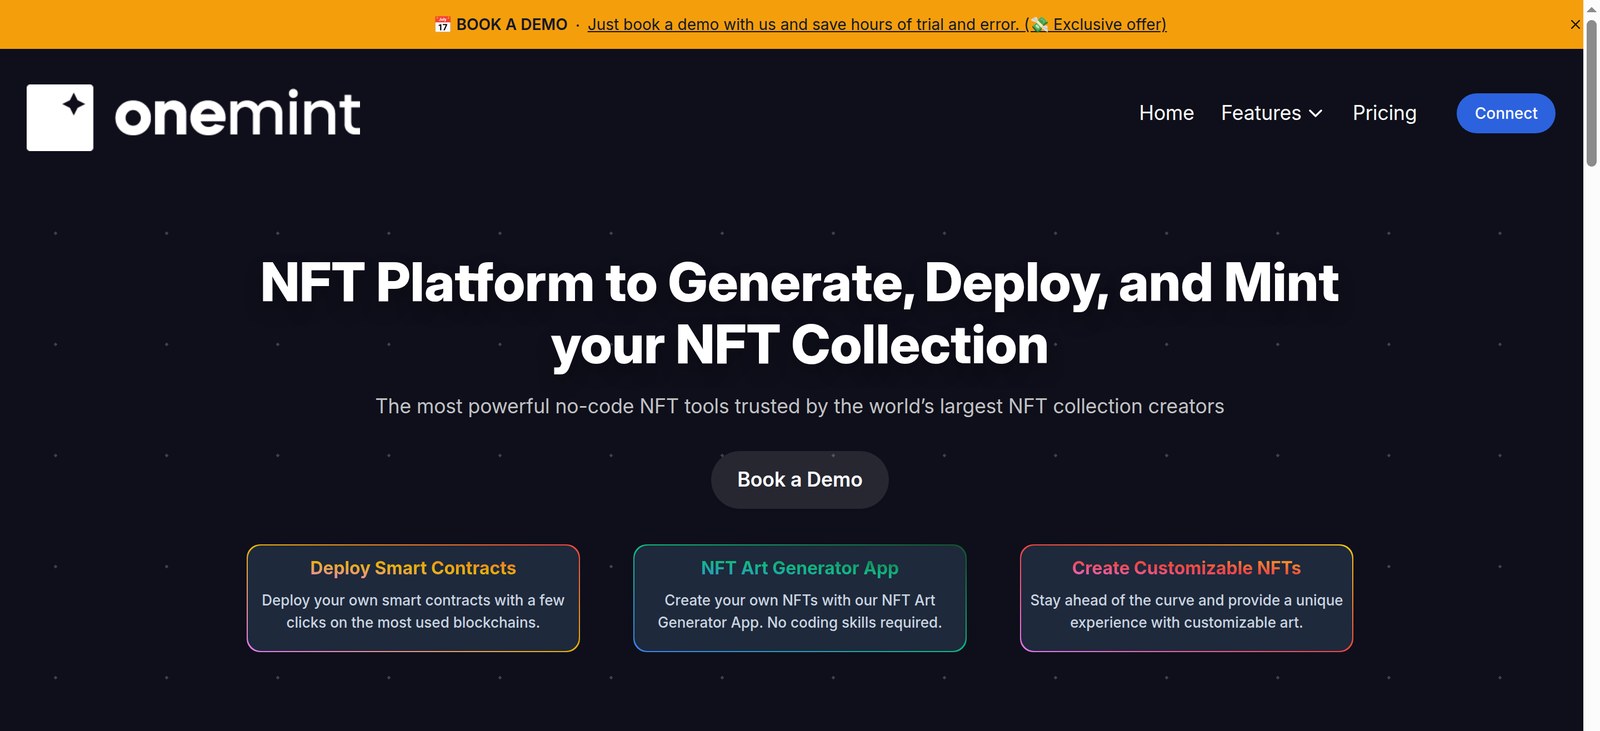The height and width of the screenshot is (731, 1600).
Task: Open the exclusive offer demo link
Action: click(877, 25)
